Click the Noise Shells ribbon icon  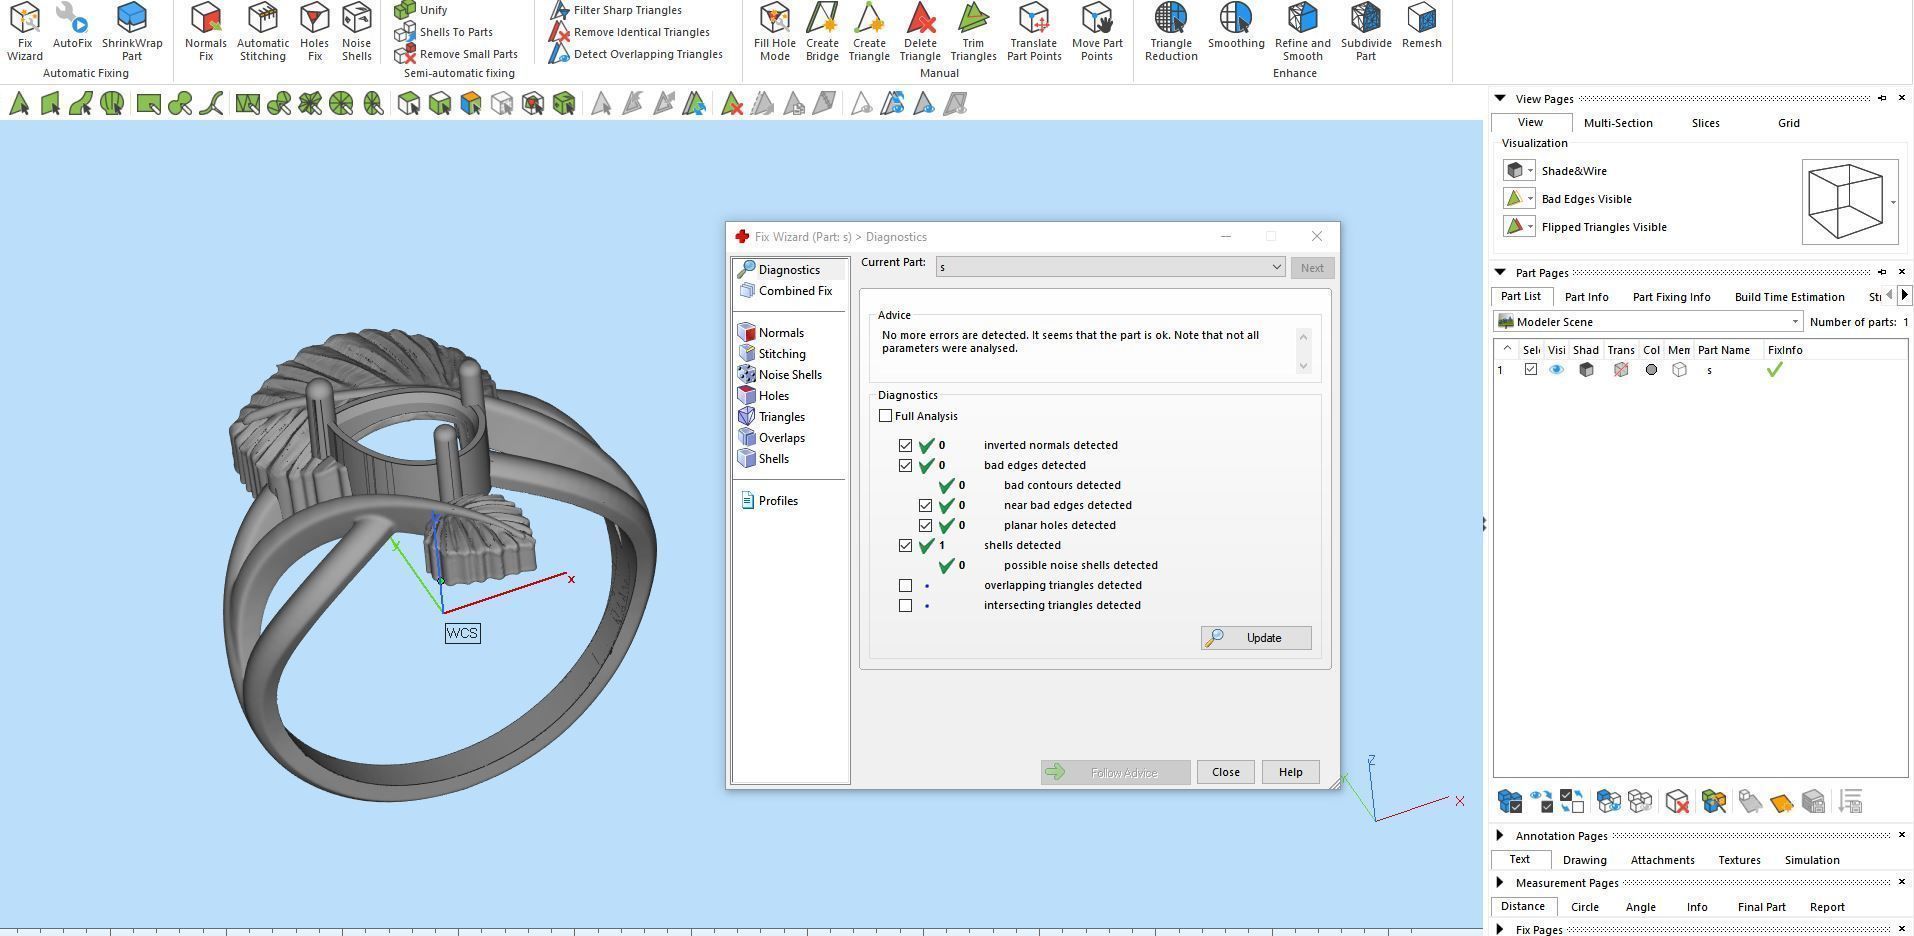tap(357, 31)
